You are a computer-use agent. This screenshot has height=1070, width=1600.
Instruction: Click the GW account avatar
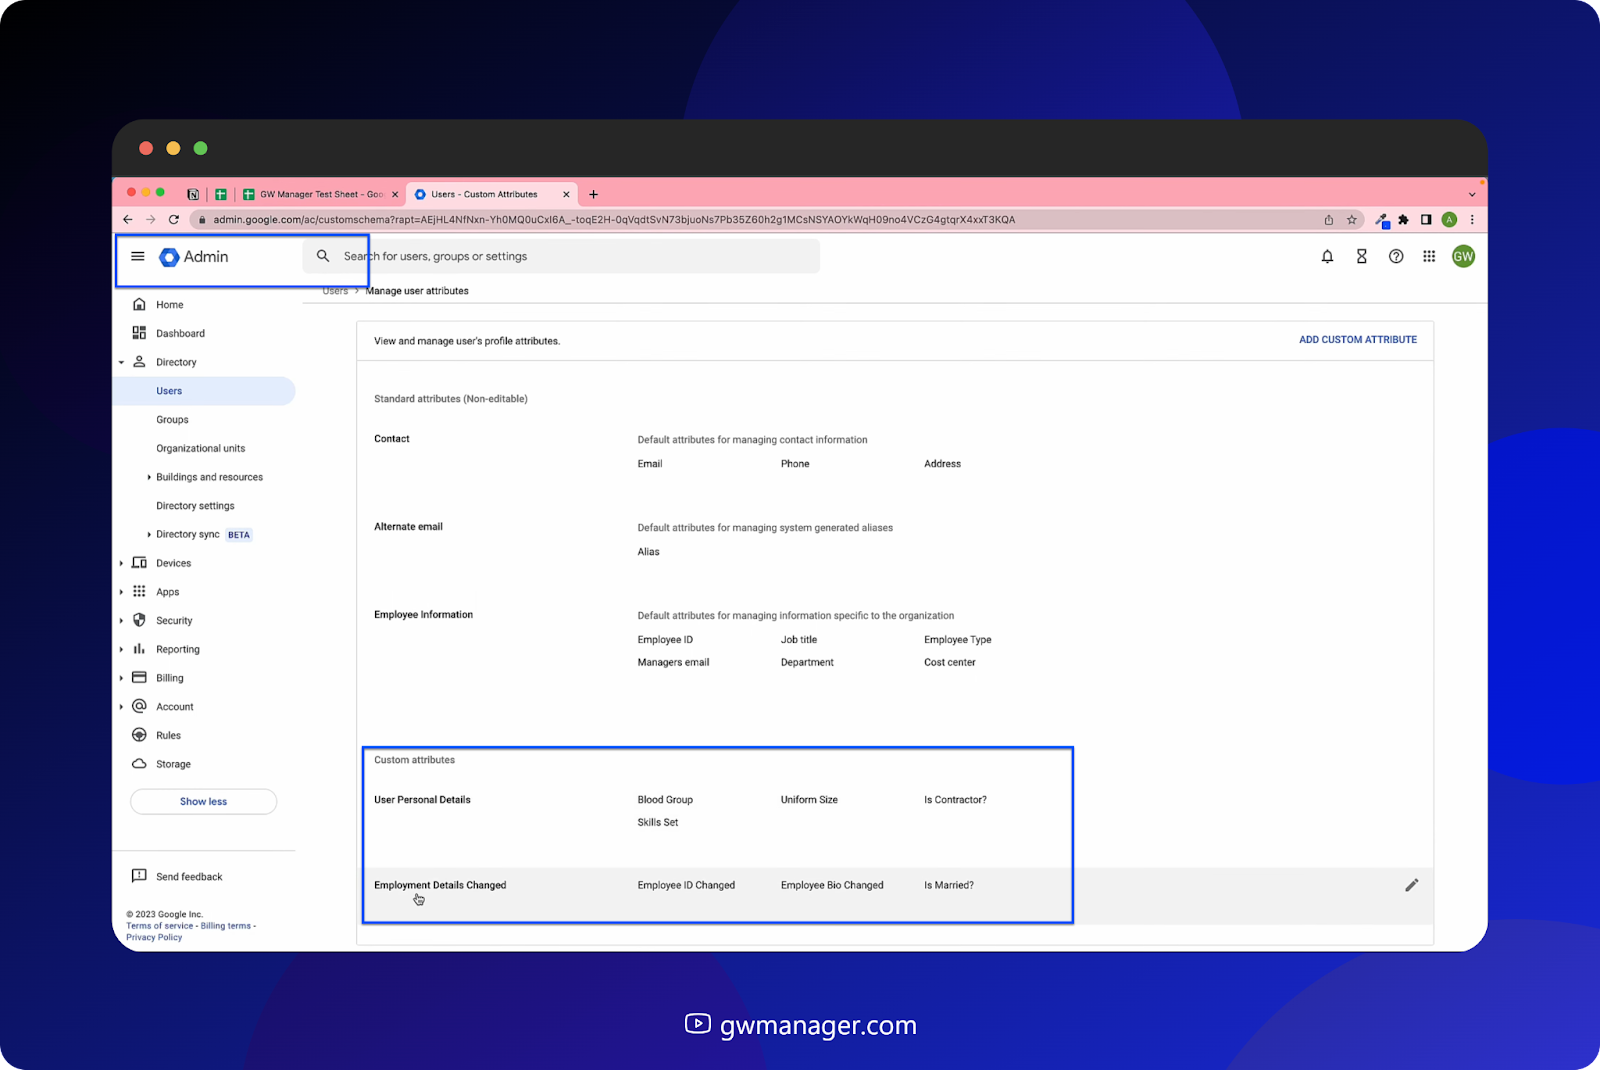[x=1463, y=256]
